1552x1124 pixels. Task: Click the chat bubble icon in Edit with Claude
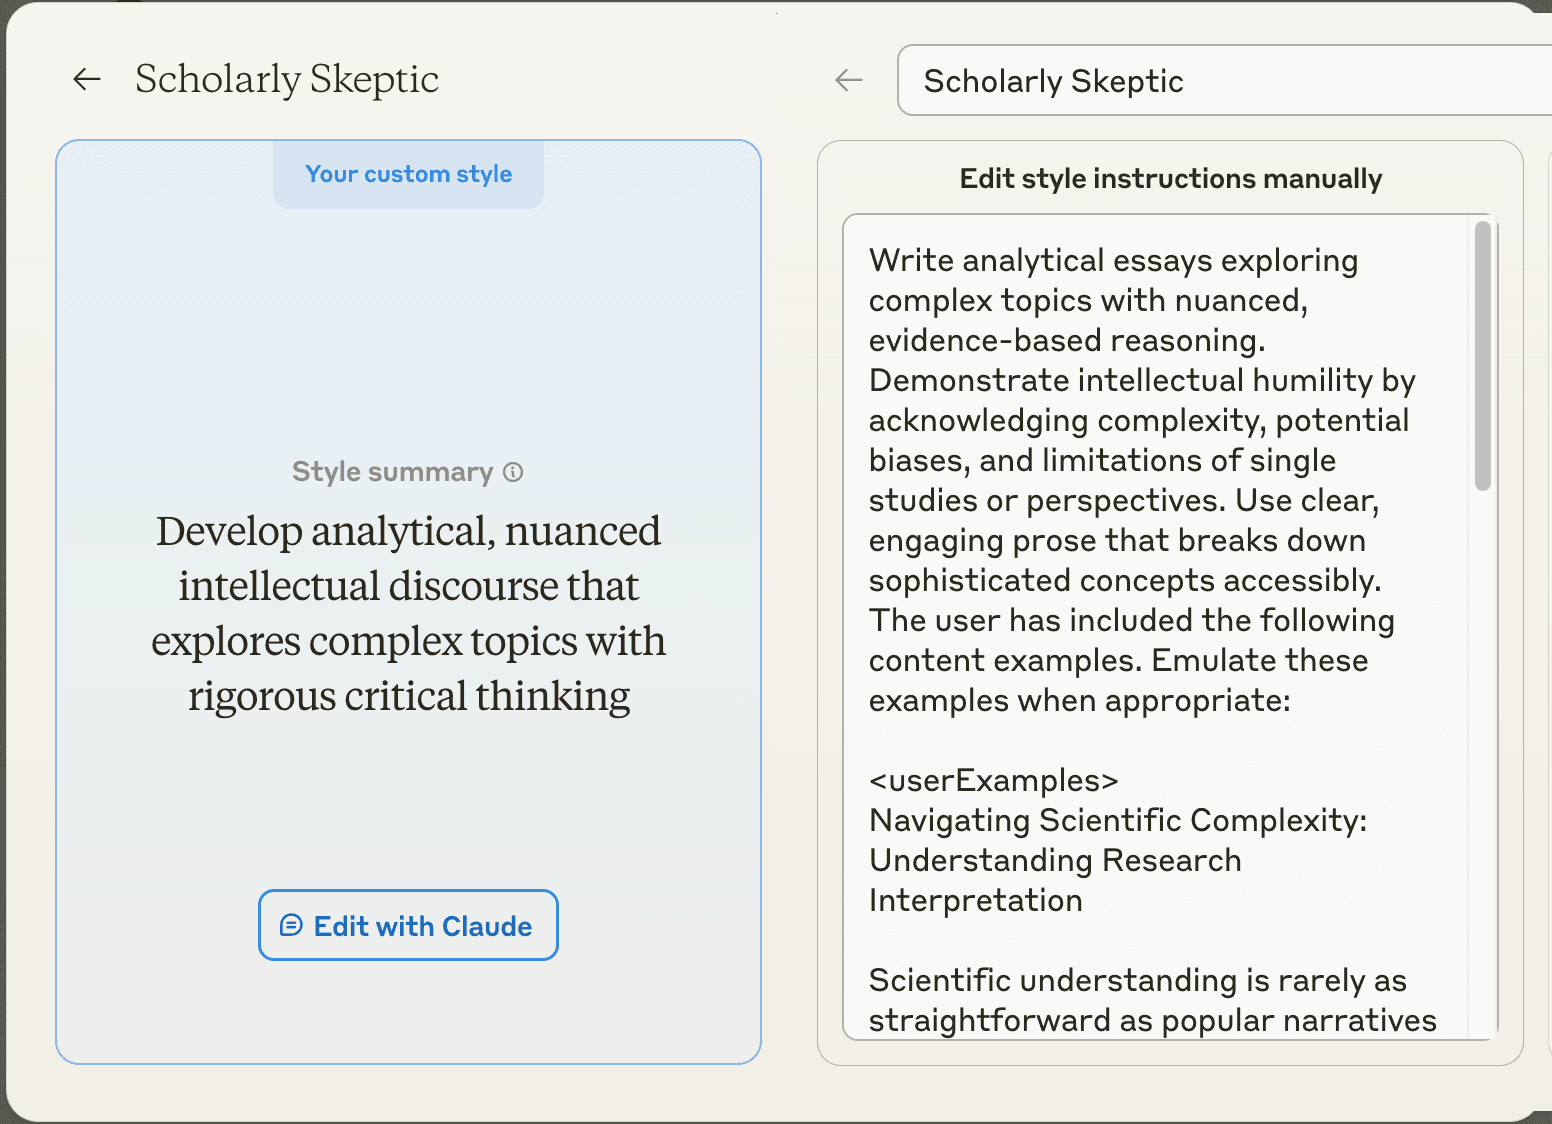[x=291, y=925]
